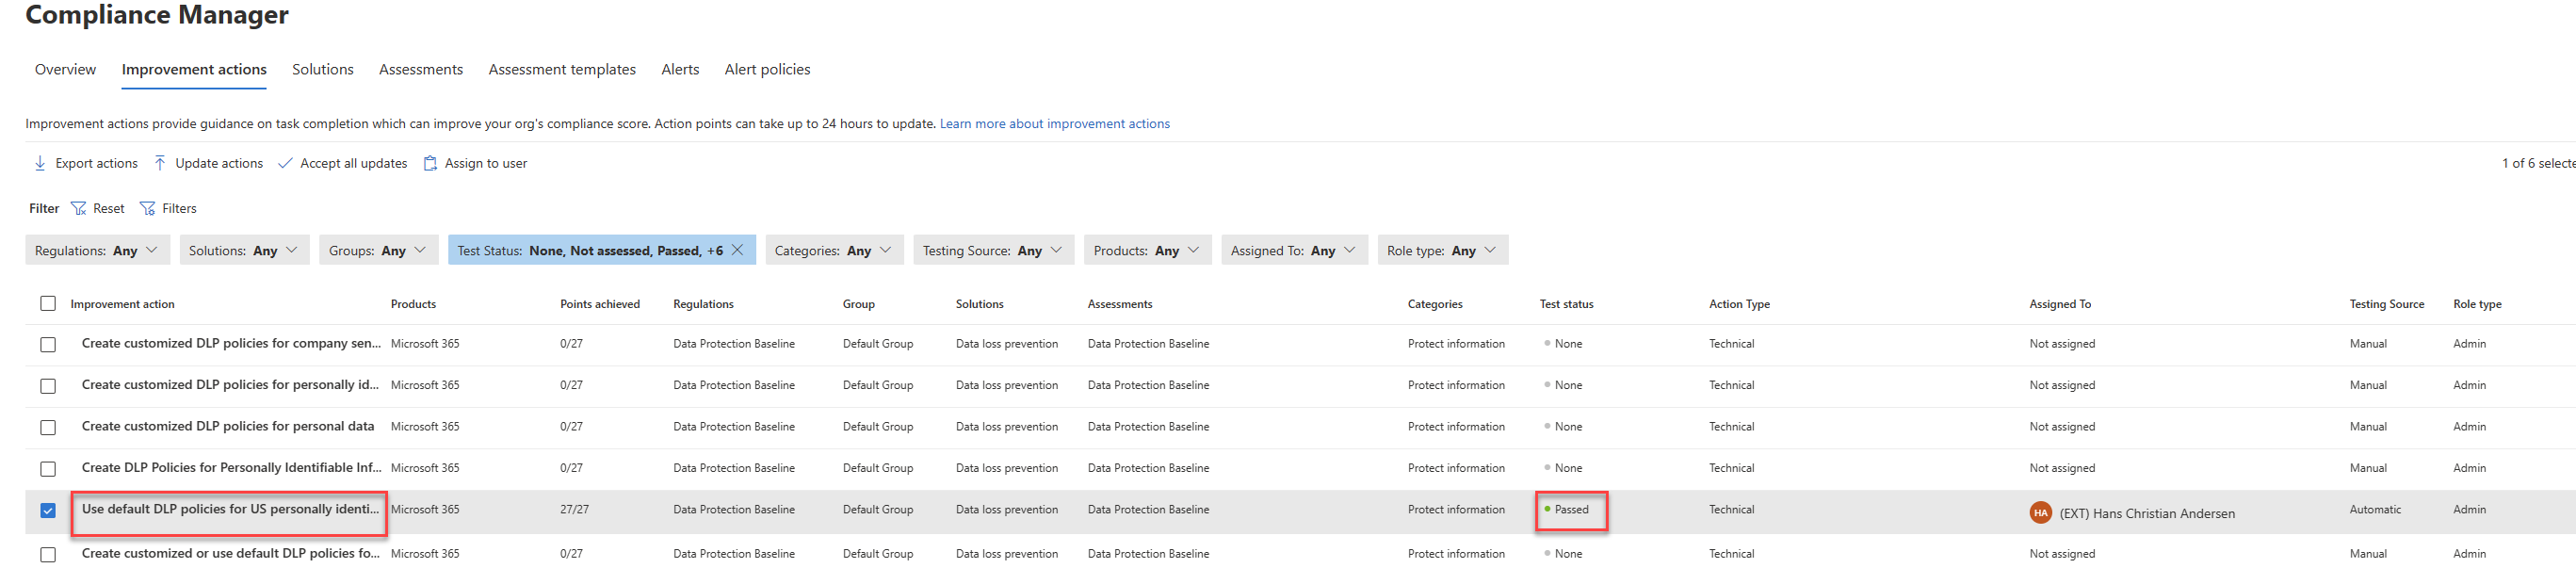Viewport: 2576px width, 568px height.
Task: Sort by the Assigned To column header
Action: click(2060, 304)
